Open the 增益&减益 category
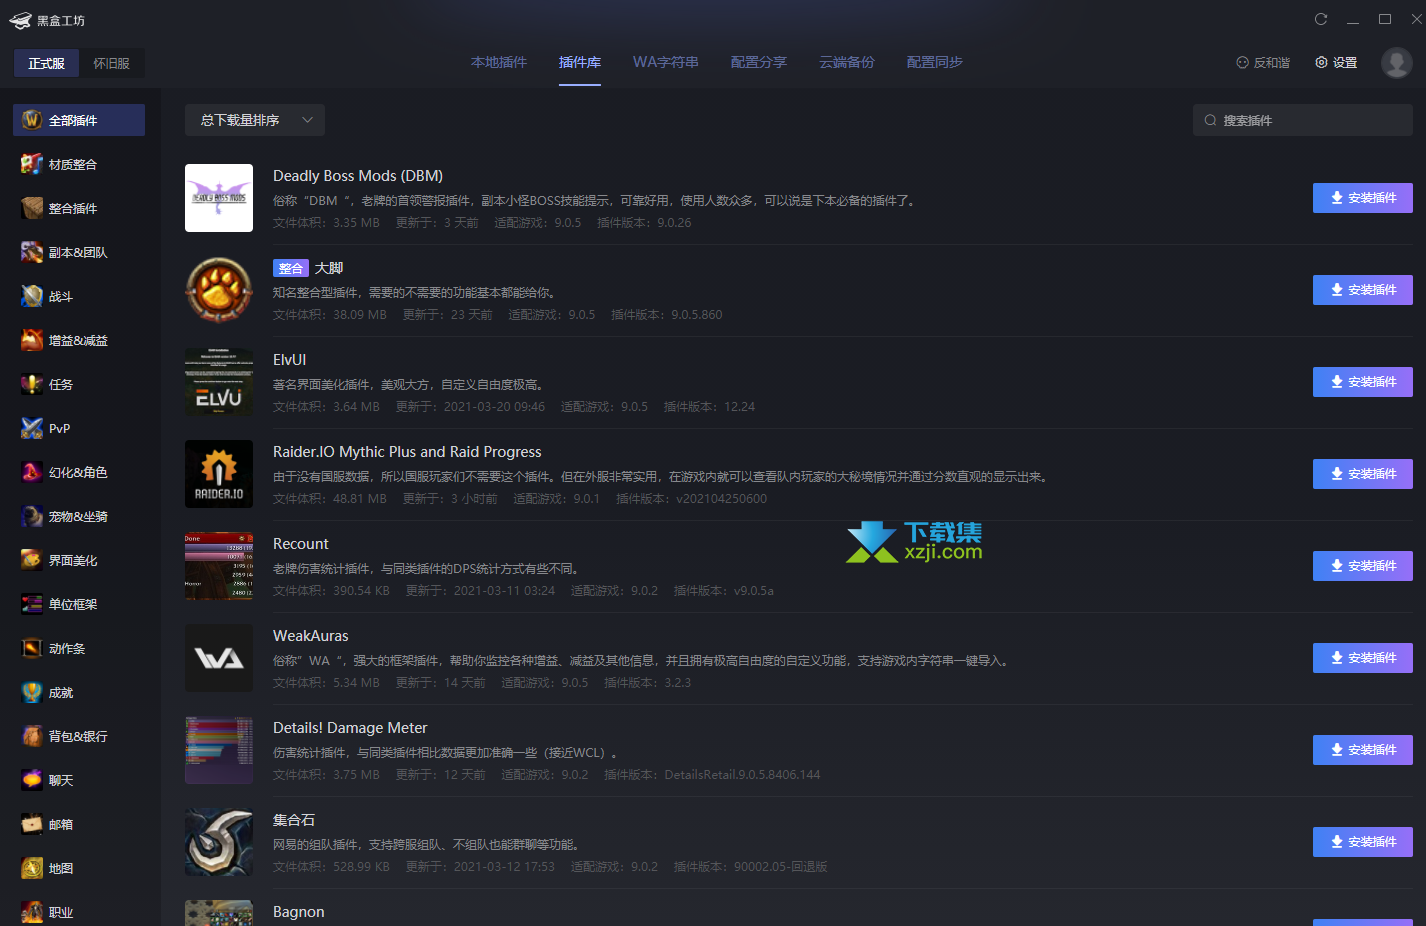 79,340
